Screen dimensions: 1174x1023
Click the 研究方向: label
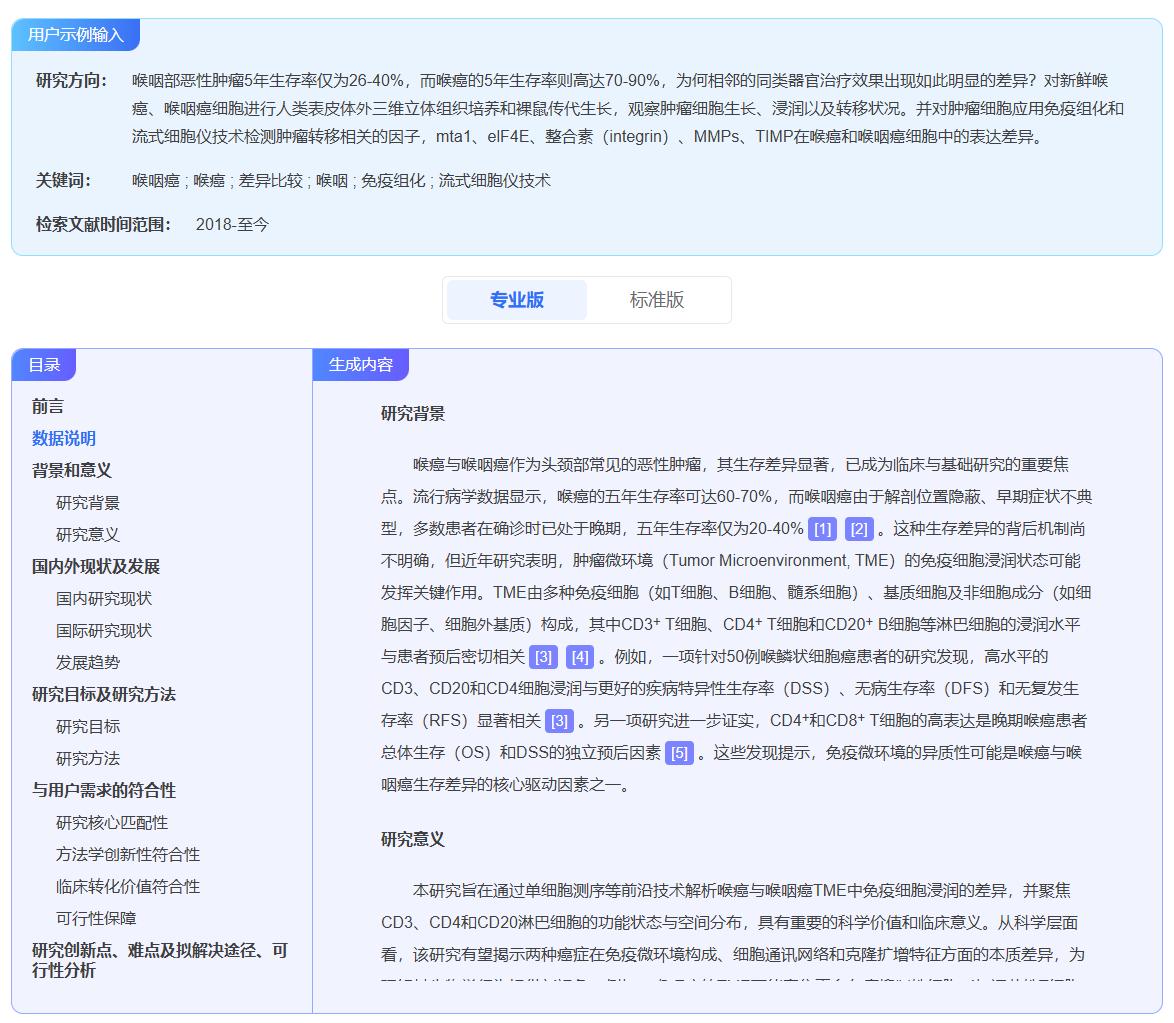coord(71,80)
